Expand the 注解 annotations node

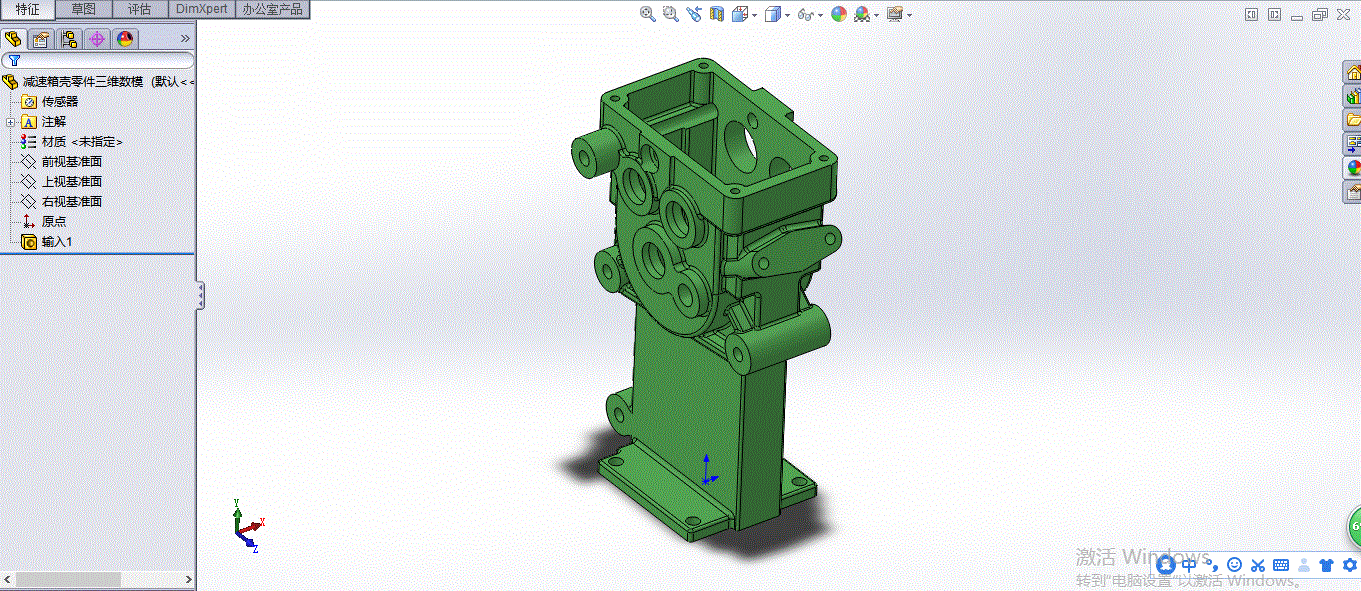(x=10, y=122)
